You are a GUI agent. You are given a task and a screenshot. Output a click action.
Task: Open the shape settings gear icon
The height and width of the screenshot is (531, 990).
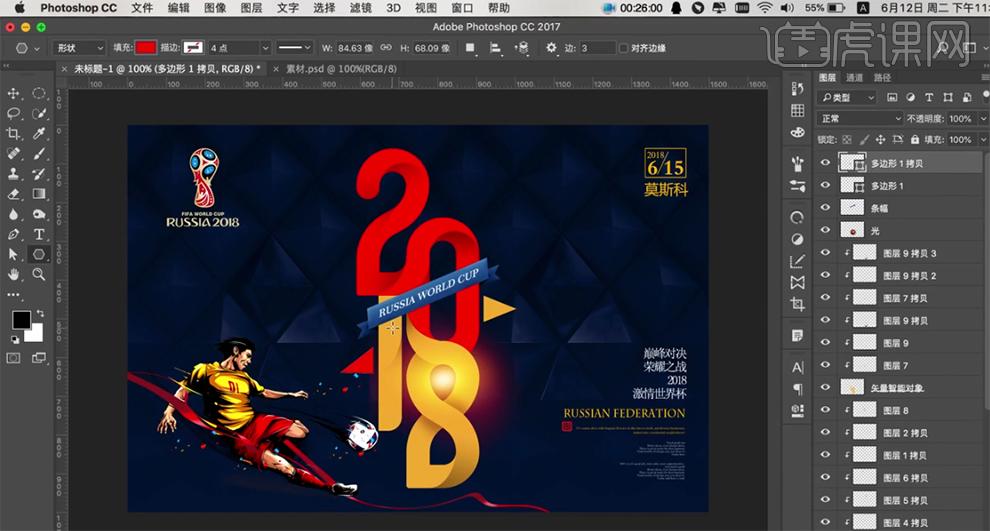[551, 48]
